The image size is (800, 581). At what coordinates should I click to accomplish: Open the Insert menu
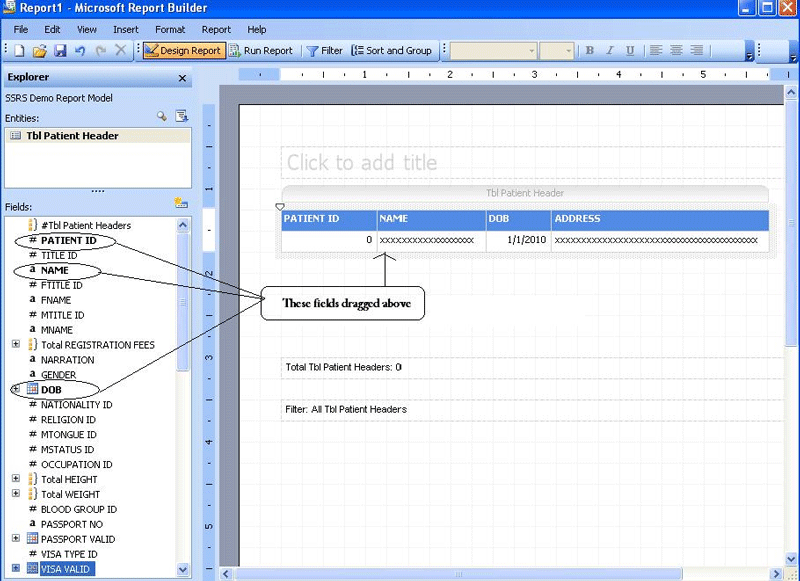tap(126, 30)
